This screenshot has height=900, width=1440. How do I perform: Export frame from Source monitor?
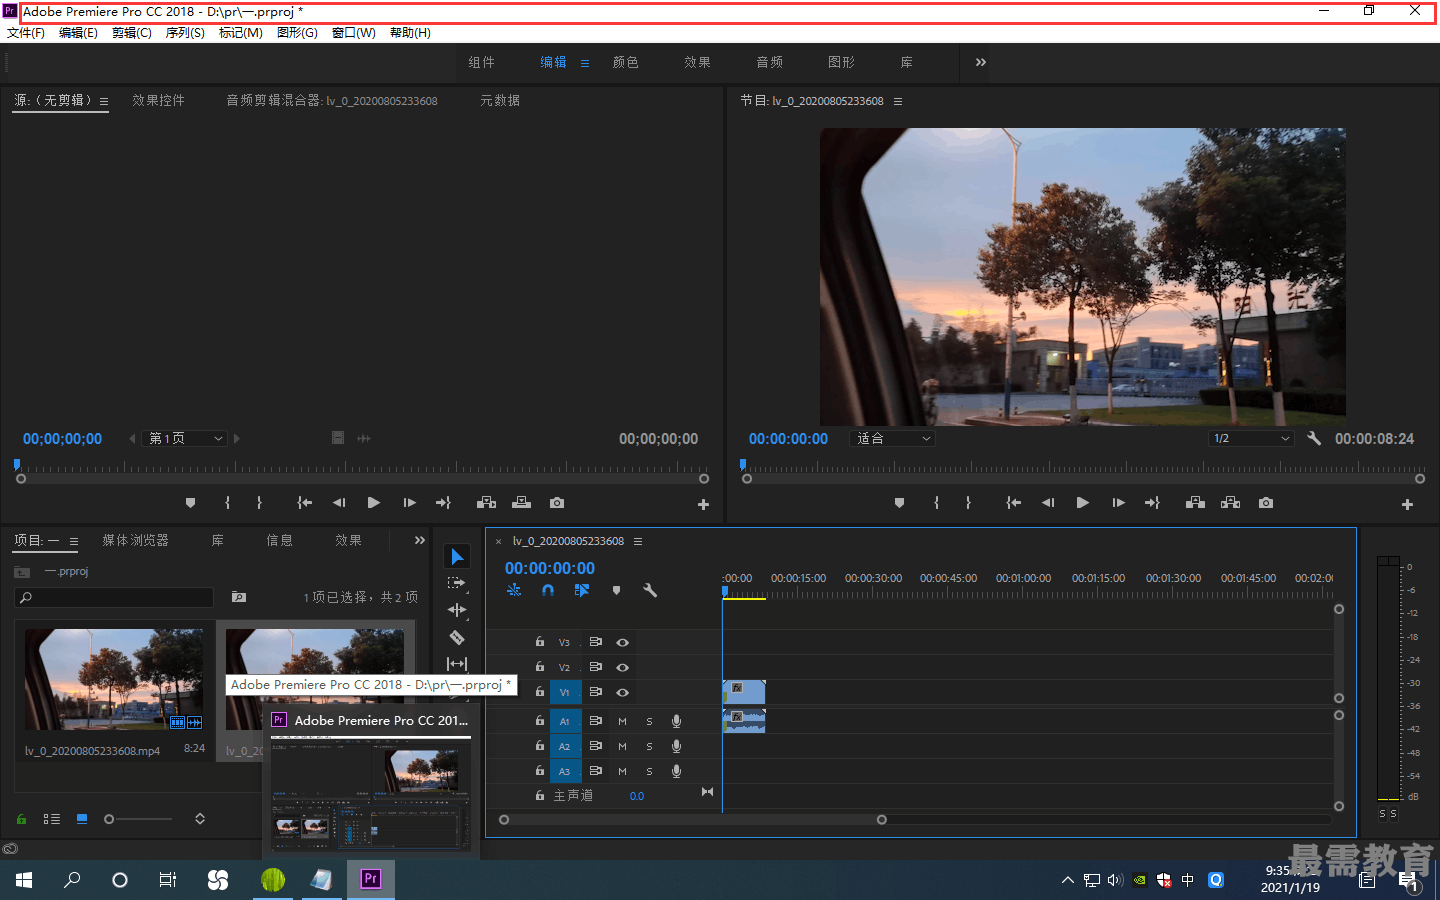pos(557,503)
